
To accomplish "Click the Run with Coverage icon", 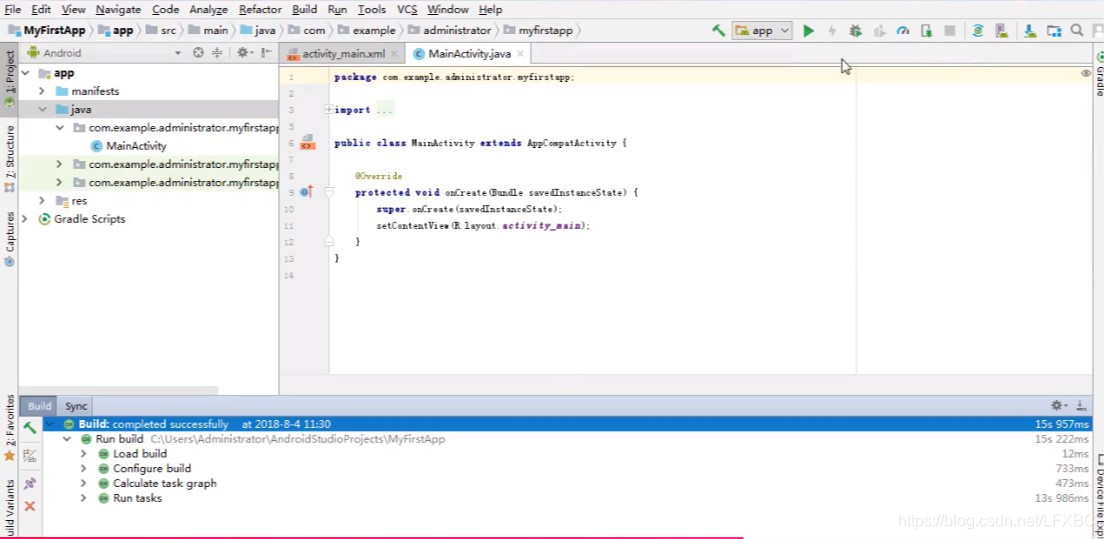I will pos(879,30).
